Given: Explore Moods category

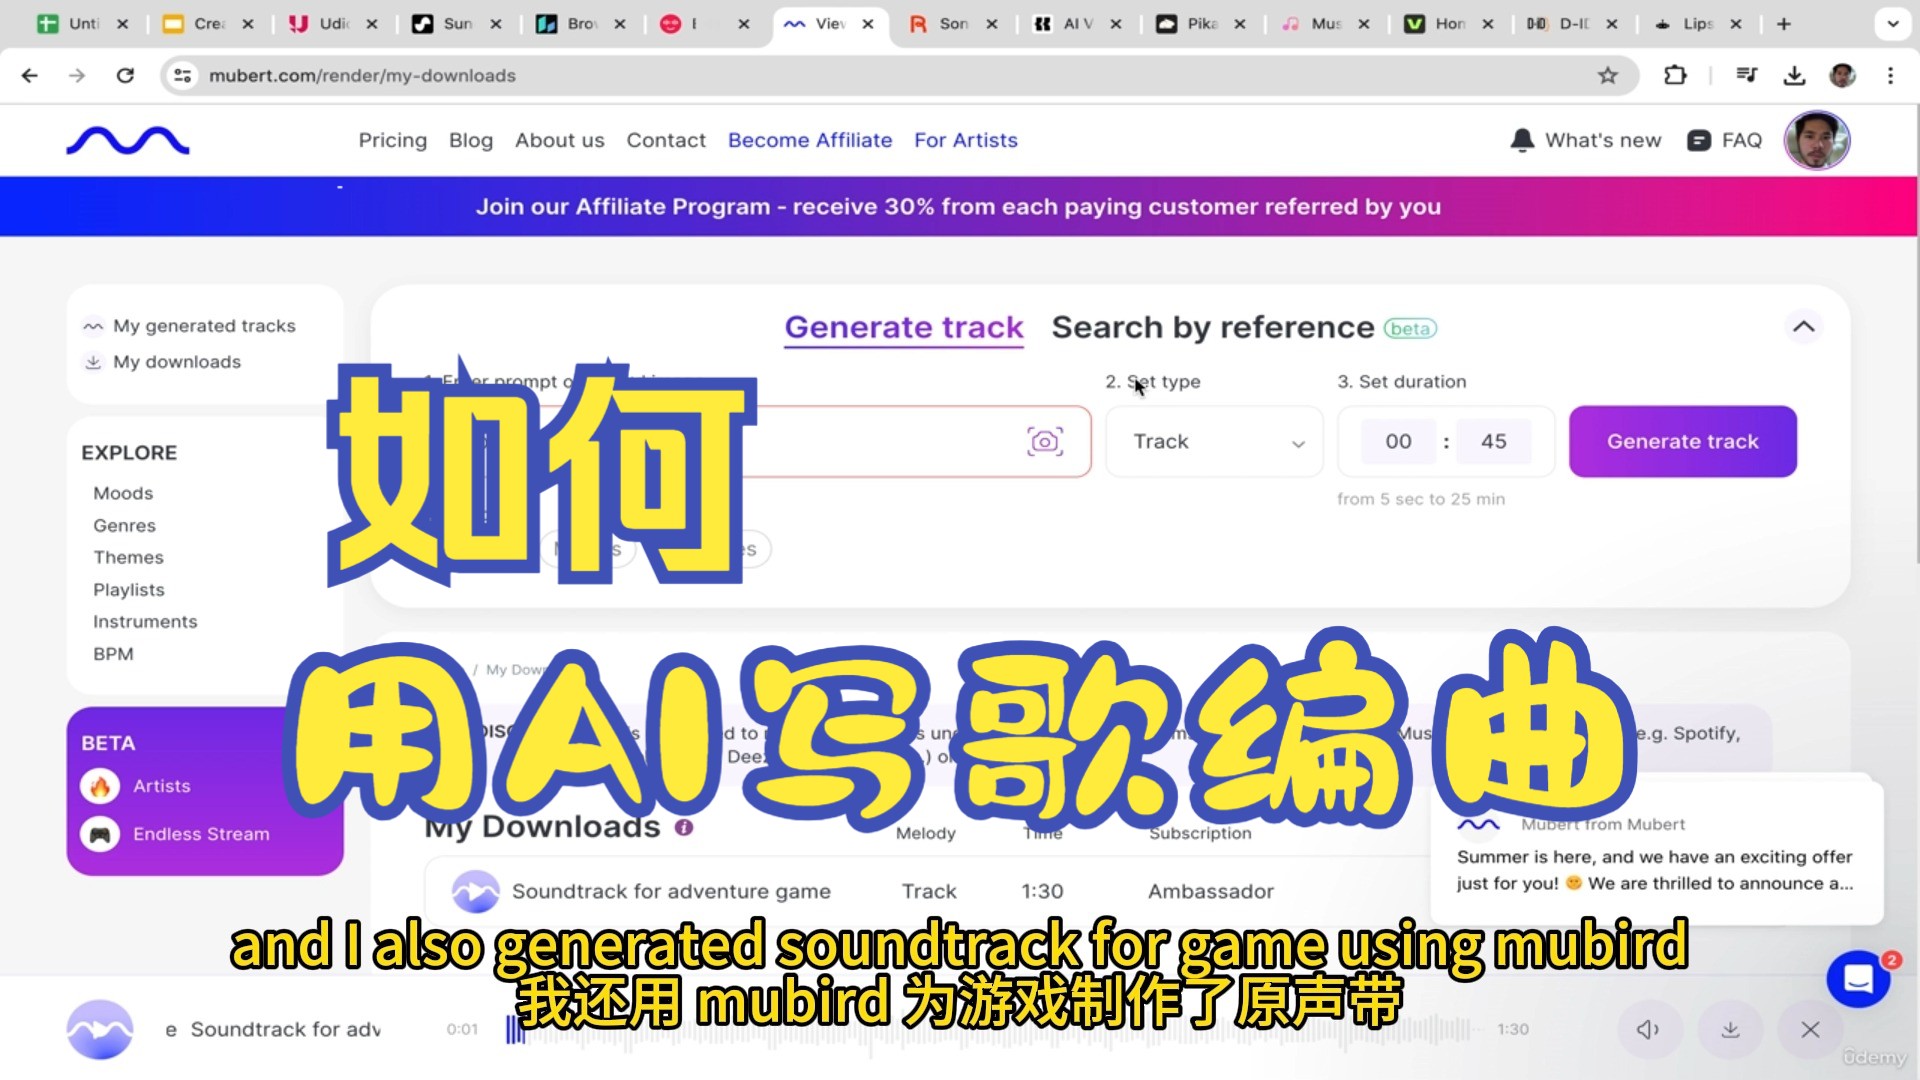Looking at the screenshot, I should pyautogui.click(x=123, y=493).
